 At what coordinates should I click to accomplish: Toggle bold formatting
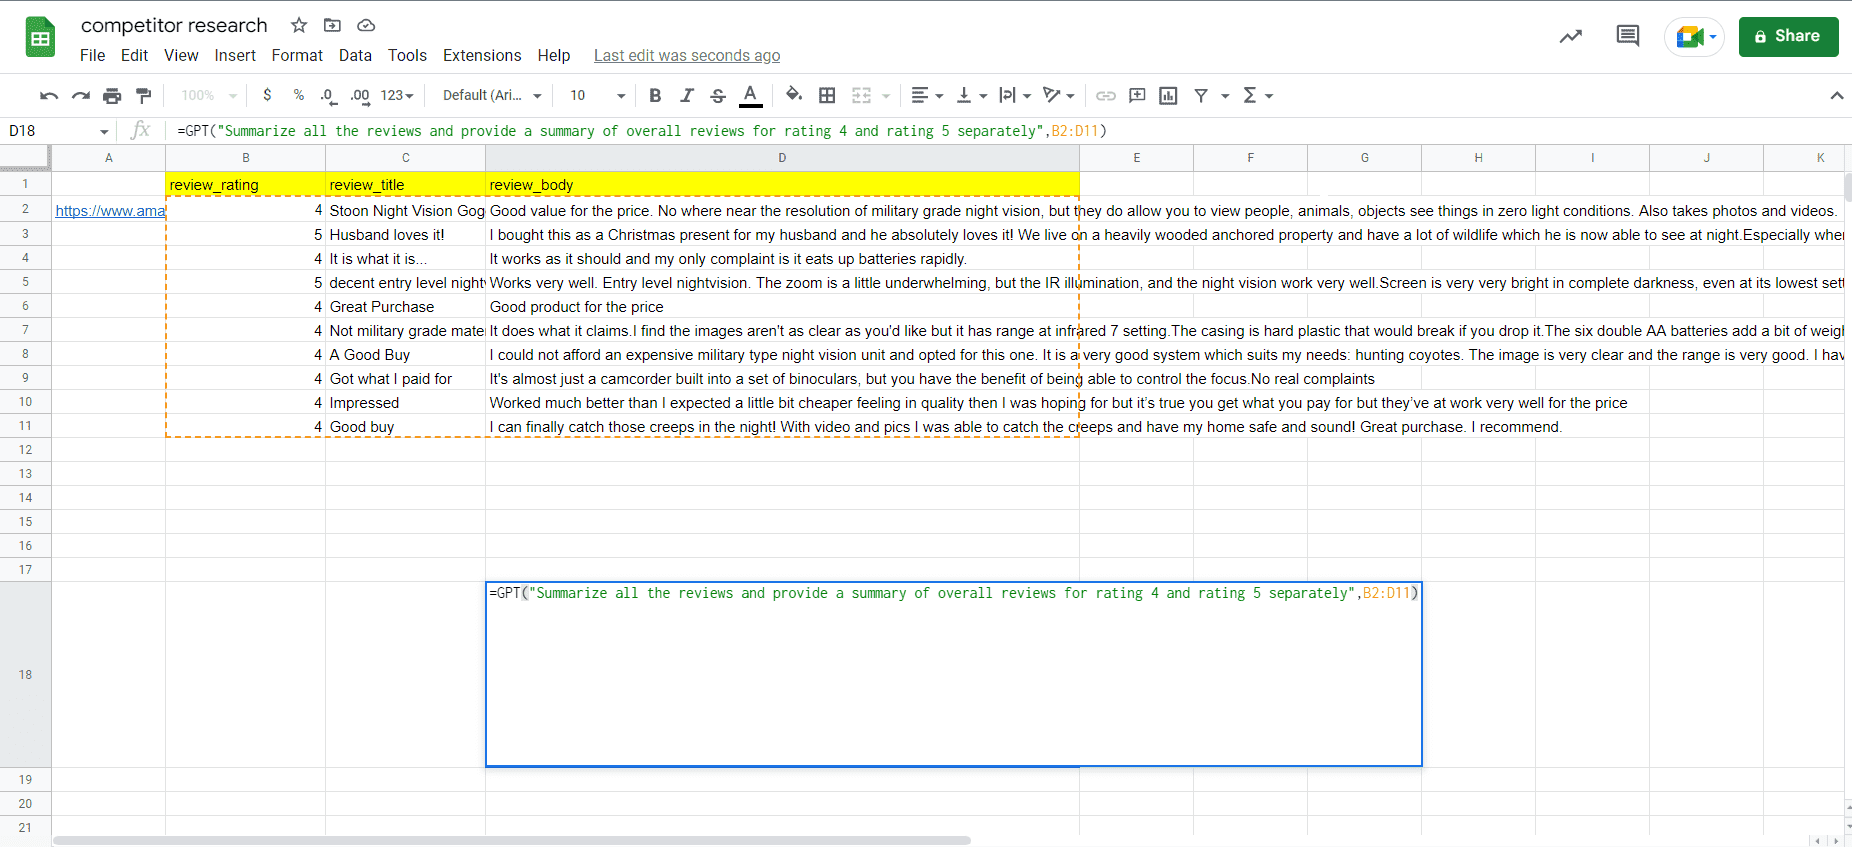pyautogui.click(x=655, y=96)
